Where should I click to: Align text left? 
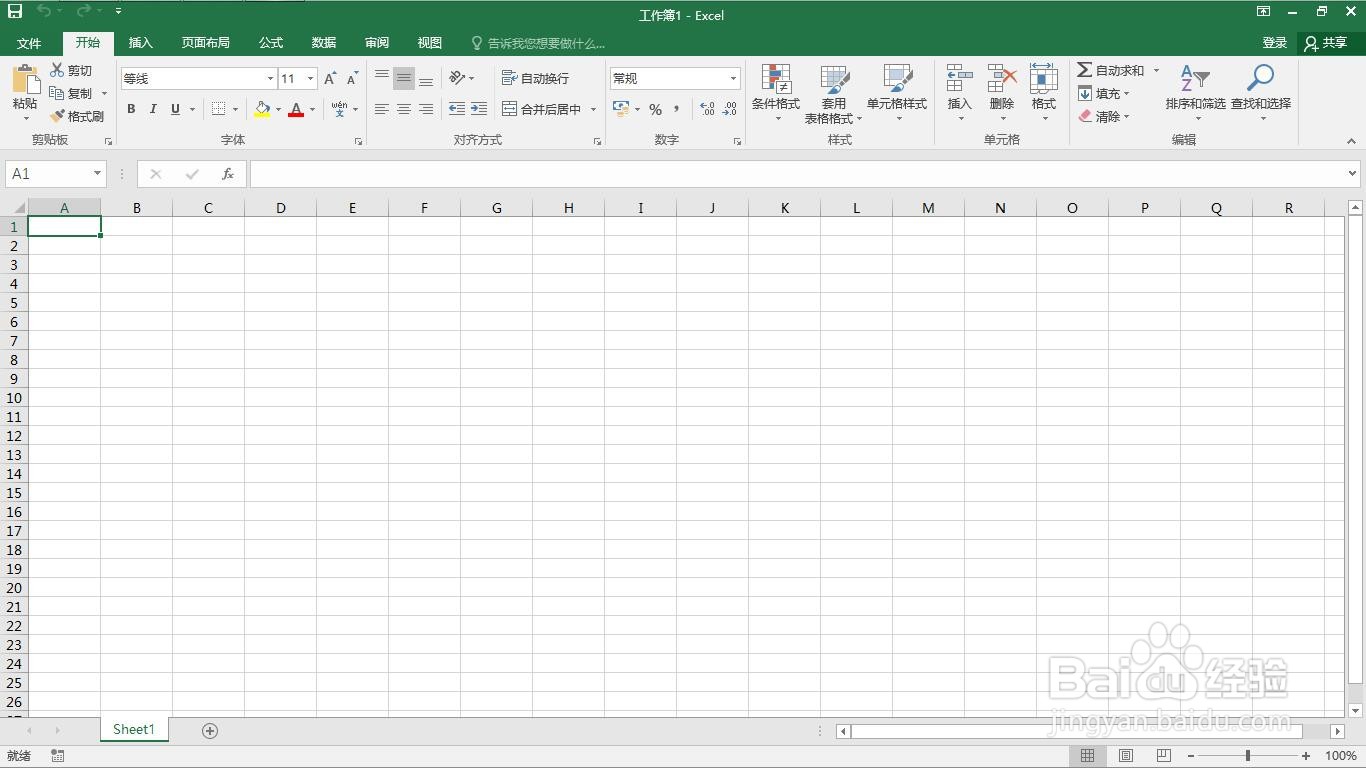coord(382,109)
